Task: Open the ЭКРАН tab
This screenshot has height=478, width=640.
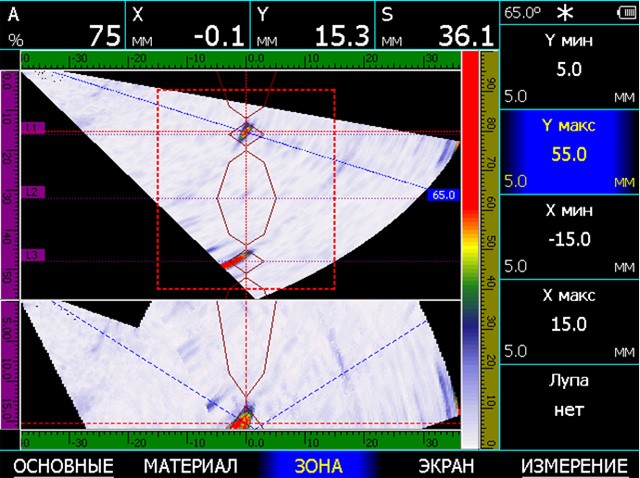Action: coord(446,466)
